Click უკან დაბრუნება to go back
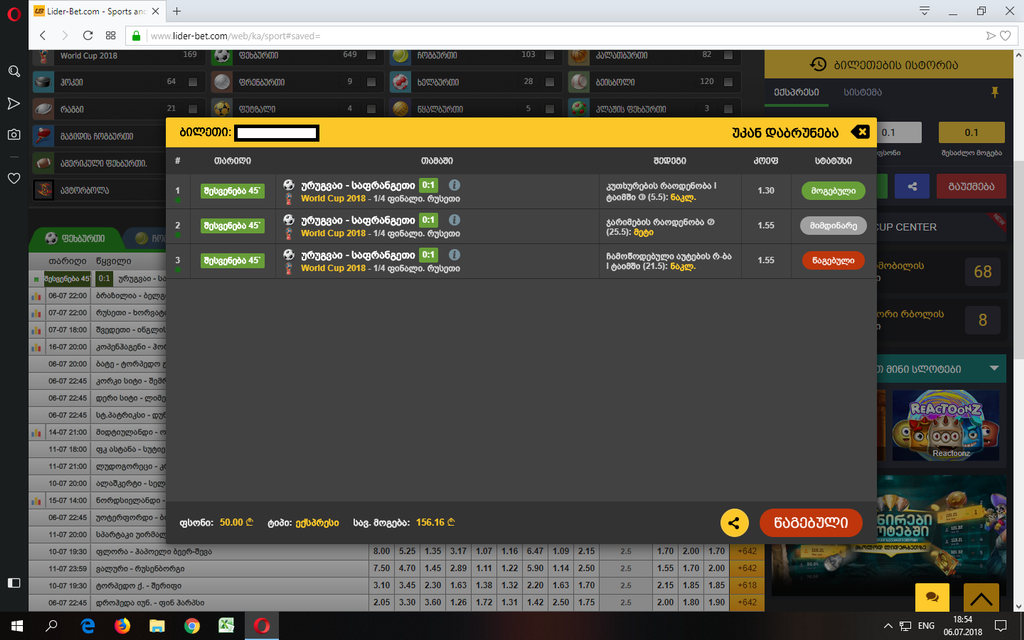The width and height of the screenshot is (1024, 640). (786, 133)
